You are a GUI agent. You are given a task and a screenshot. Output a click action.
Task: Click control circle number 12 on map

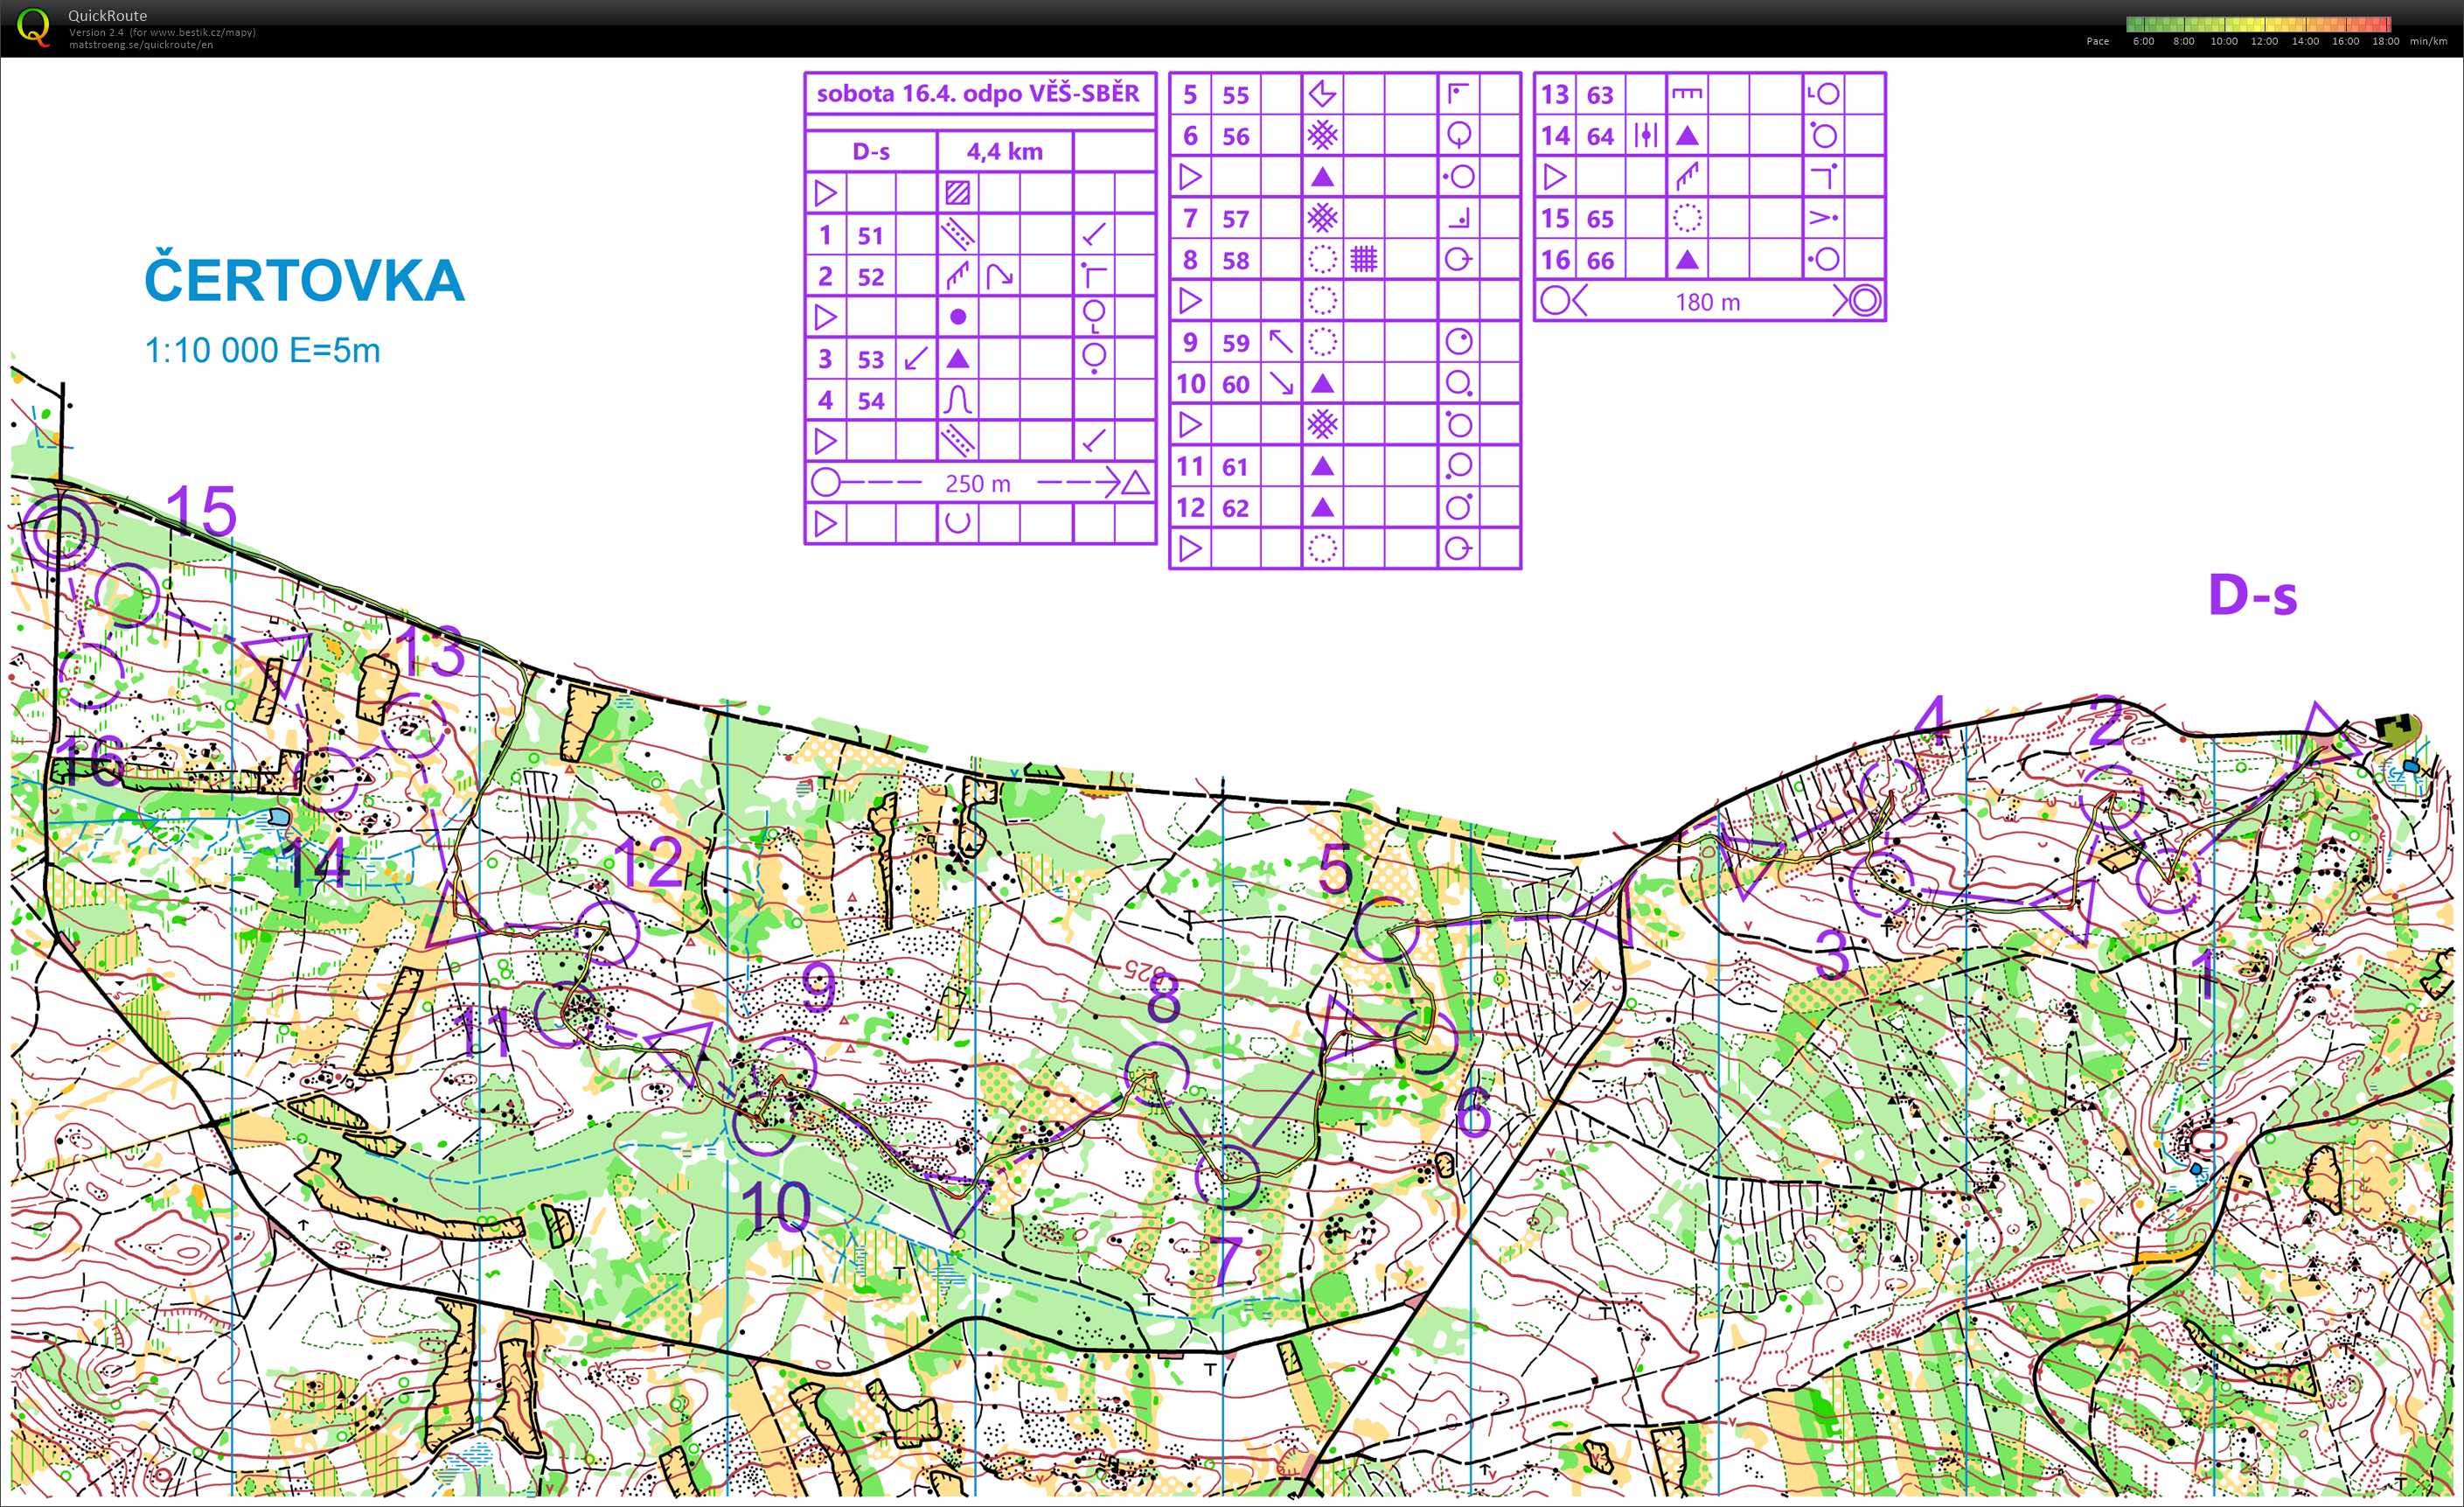tap(606, 932)
